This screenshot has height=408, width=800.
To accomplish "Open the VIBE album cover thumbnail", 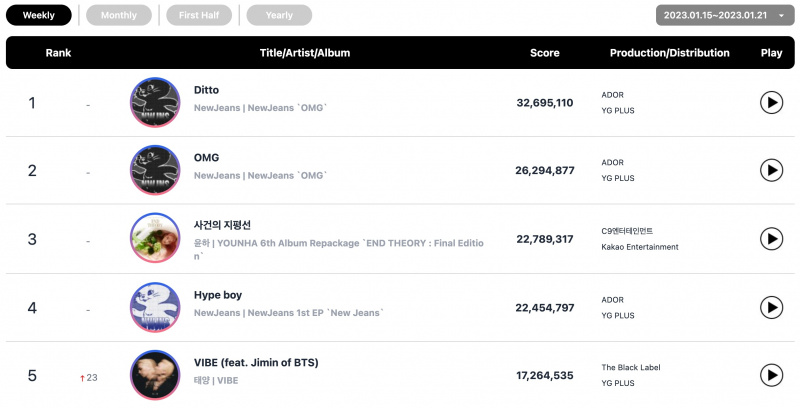I will (155, 375).
